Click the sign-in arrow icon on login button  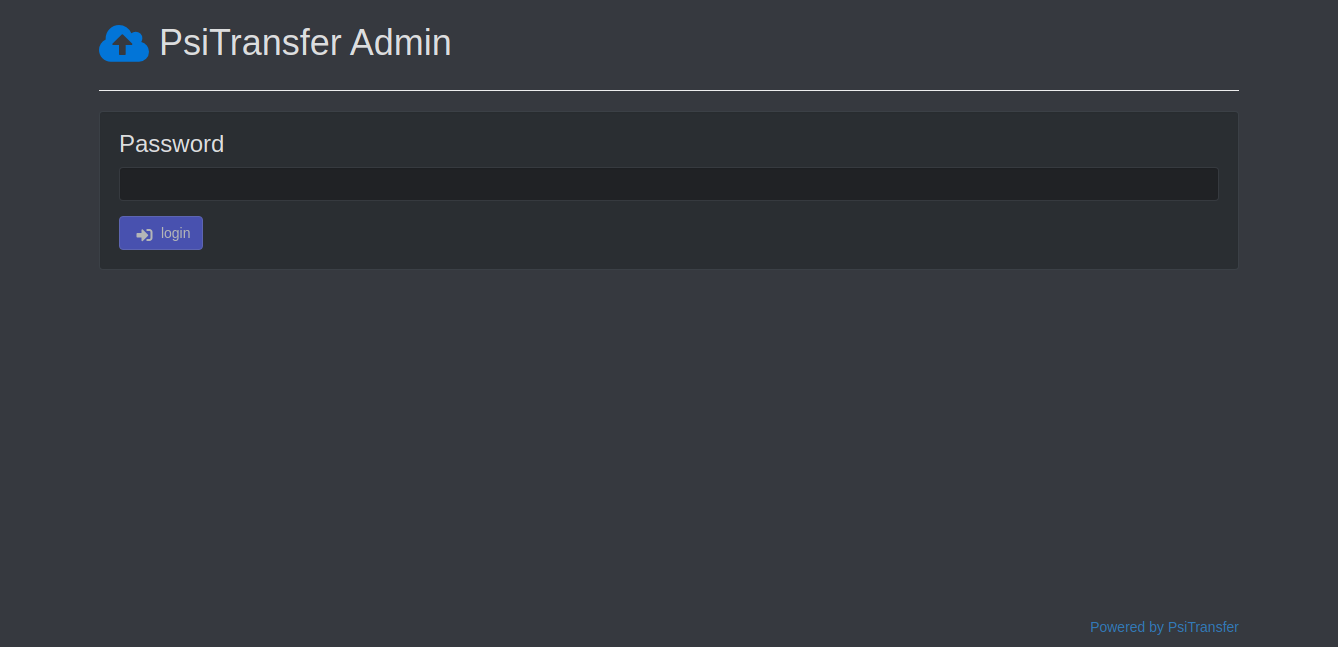click(144, 234)
